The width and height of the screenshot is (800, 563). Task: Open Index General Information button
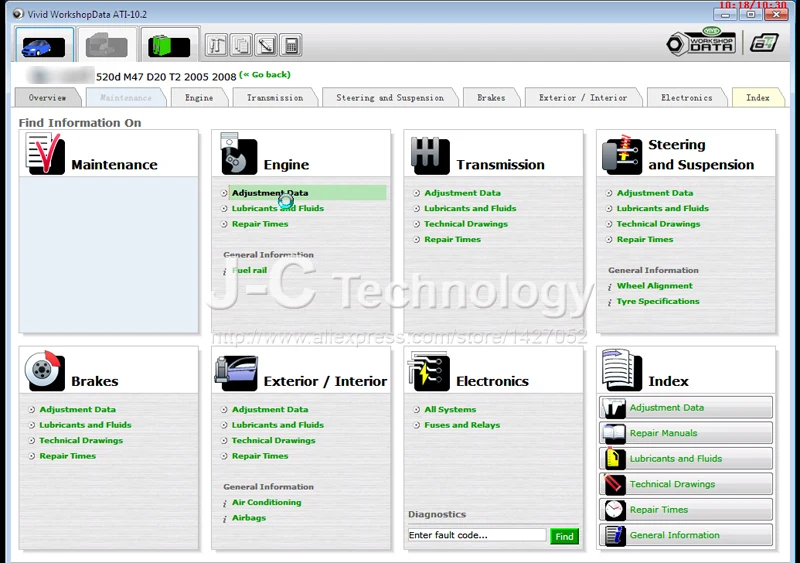(x=686, y=535)
